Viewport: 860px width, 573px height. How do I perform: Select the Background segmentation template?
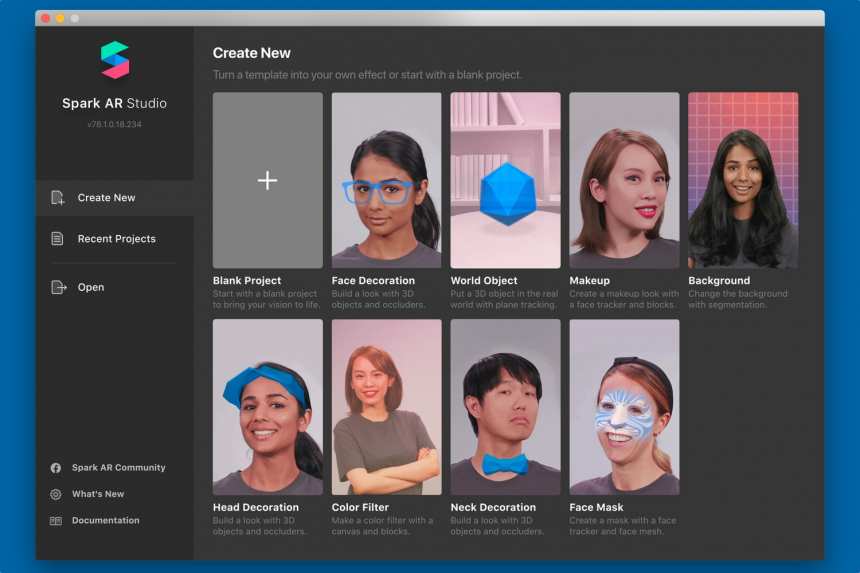(x=743, y=180)
